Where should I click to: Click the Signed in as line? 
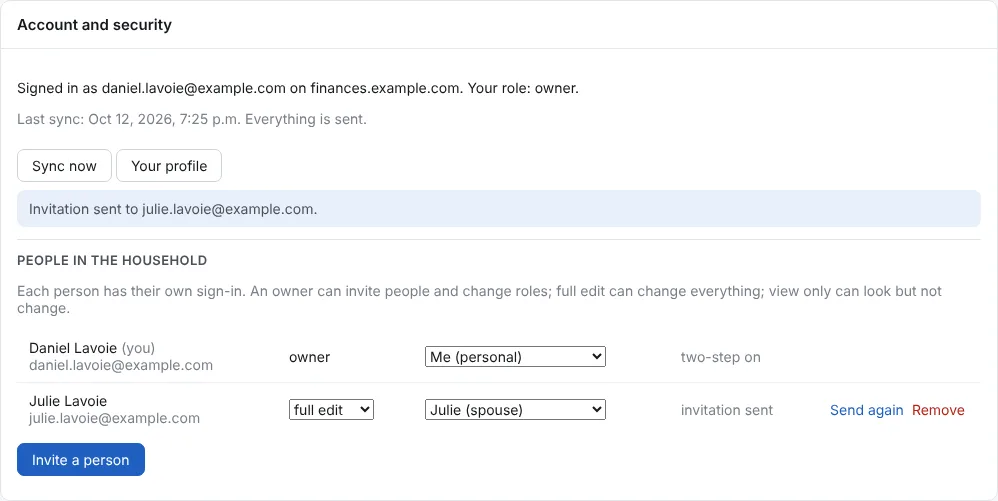point(298,88)
